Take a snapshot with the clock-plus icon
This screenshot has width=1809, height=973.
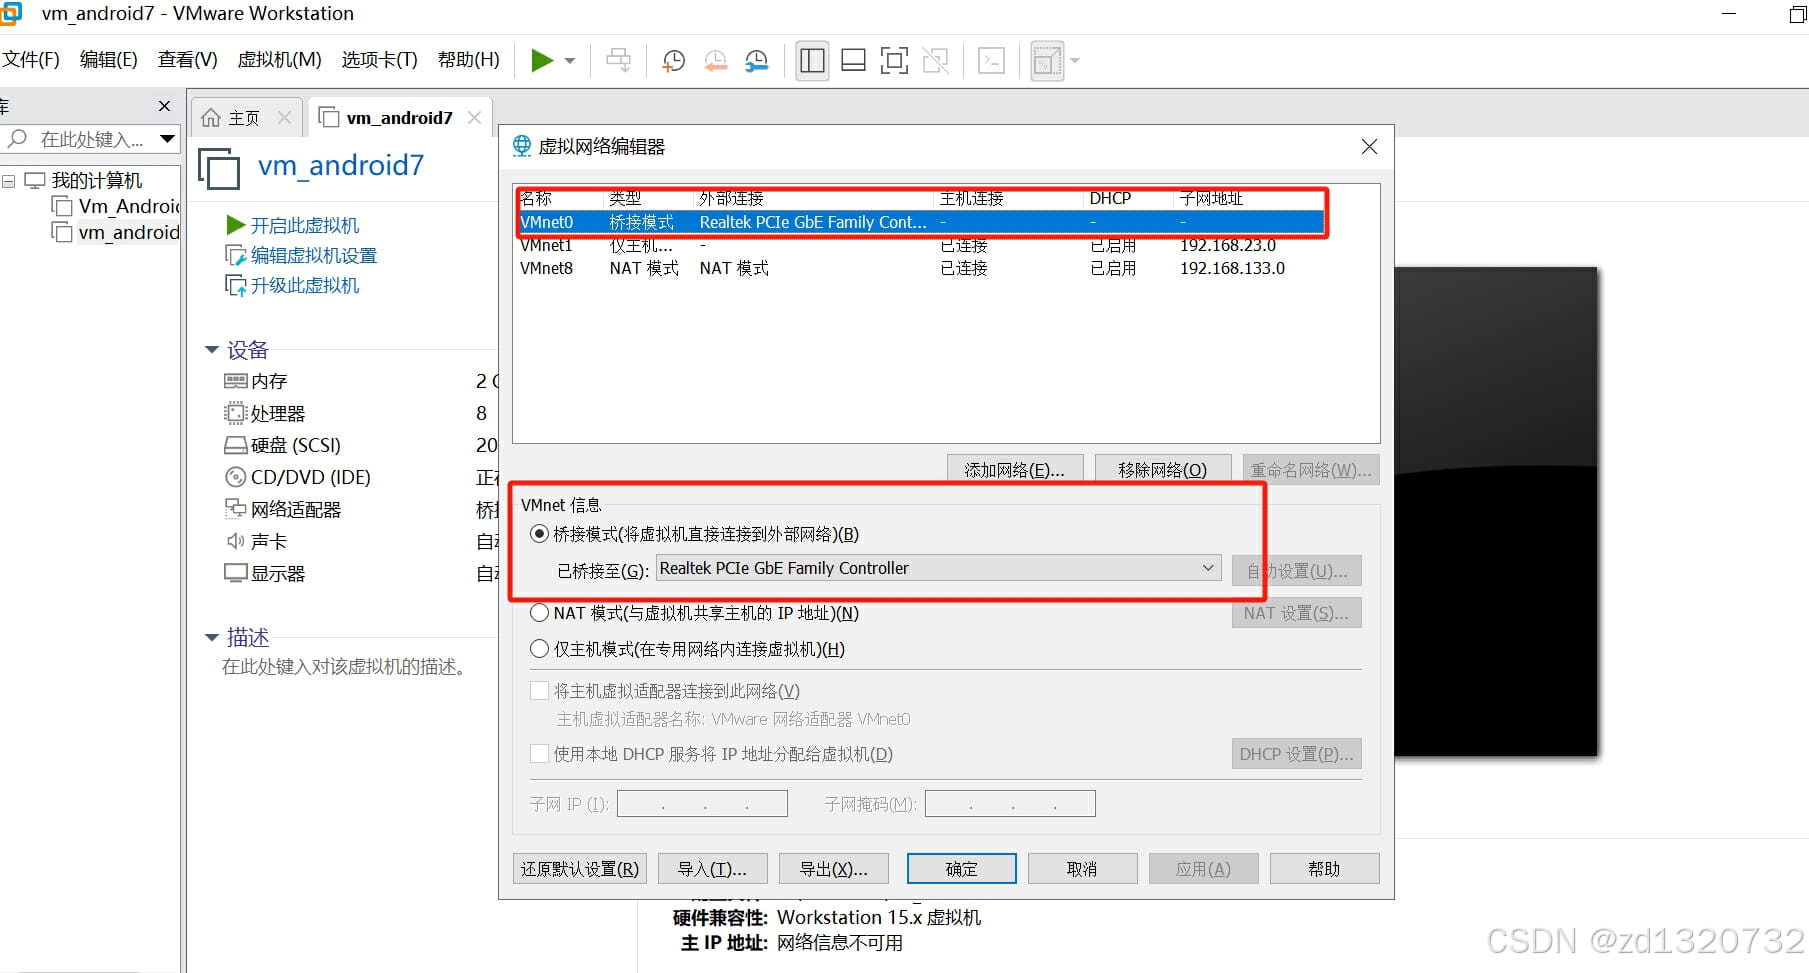pyautogui.click(x=674, y=61)
